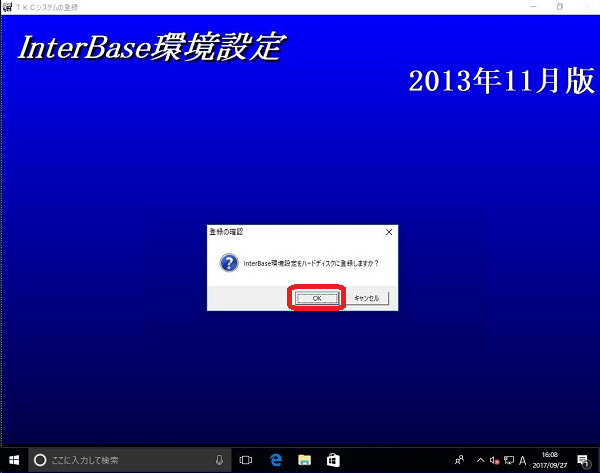The width and height of the screenshot is (600, 473).
Task: Toggle the IME input mode indicator A
Action: coord(522,460)
